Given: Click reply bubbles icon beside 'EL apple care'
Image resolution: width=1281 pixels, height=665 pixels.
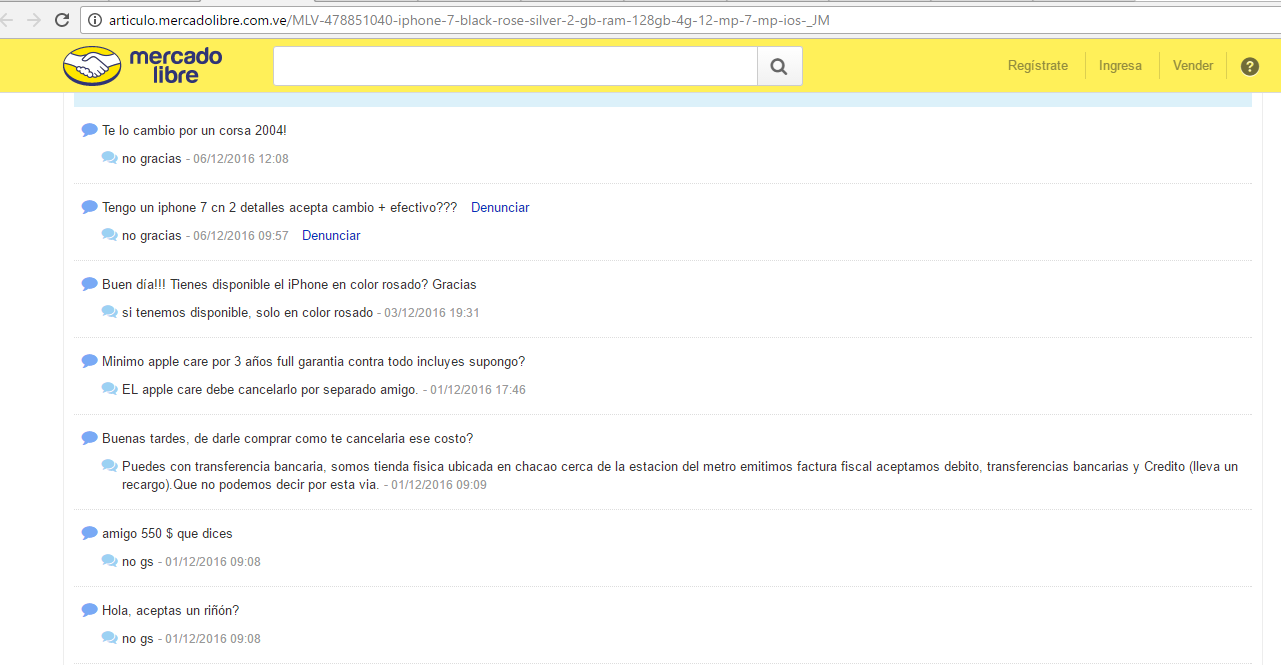Looking at the screenshot, I should click(110, 389).
